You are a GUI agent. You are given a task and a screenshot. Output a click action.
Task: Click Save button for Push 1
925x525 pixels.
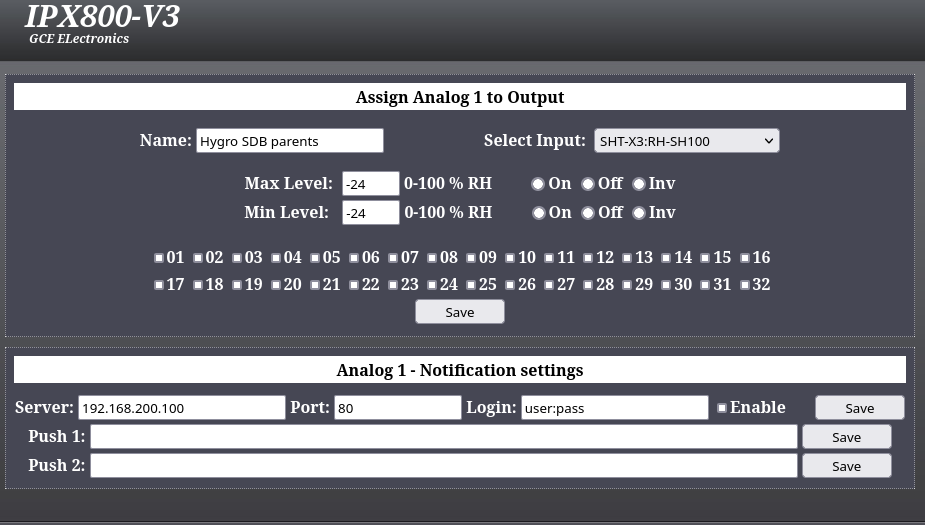[x=846, y=437]
